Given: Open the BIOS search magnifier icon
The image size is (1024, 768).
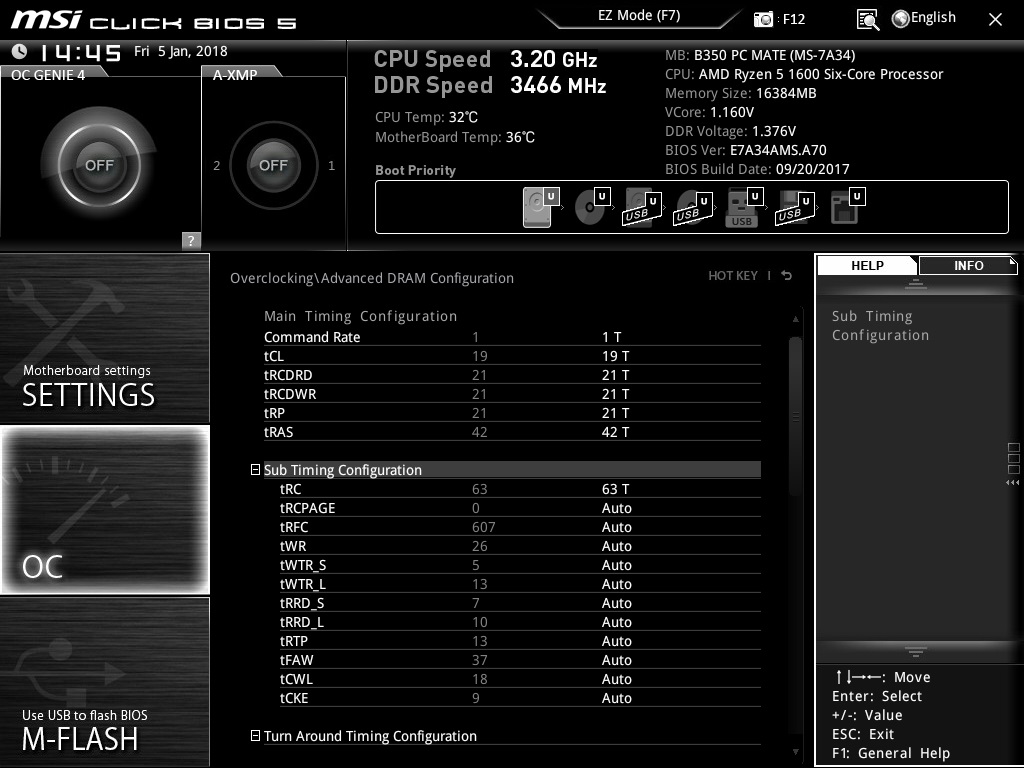Looking at the screenshot, I should 867,20.
